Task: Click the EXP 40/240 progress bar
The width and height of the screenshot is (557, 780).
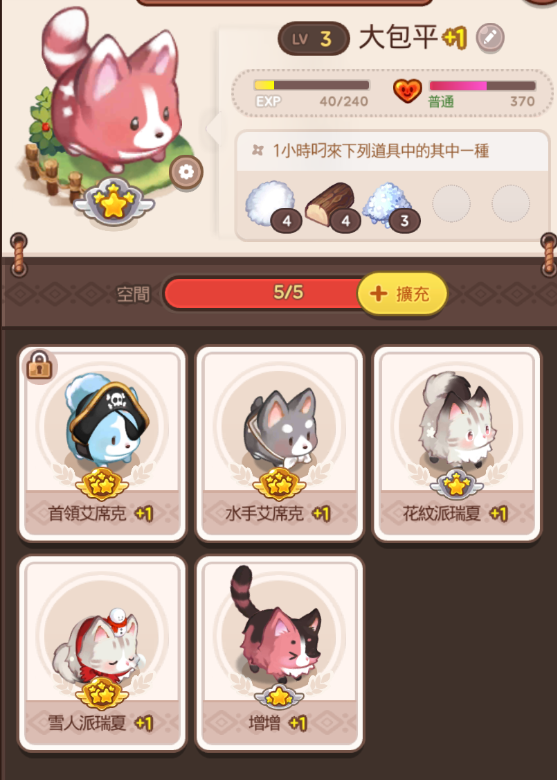Action: [311, 85]
